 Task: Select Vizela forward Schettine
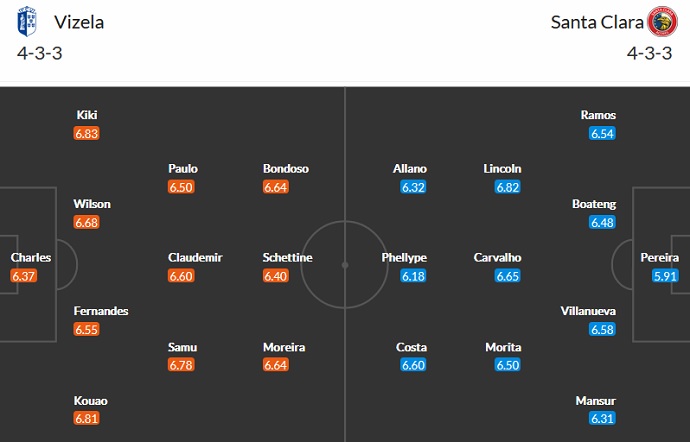click(287, 258)
